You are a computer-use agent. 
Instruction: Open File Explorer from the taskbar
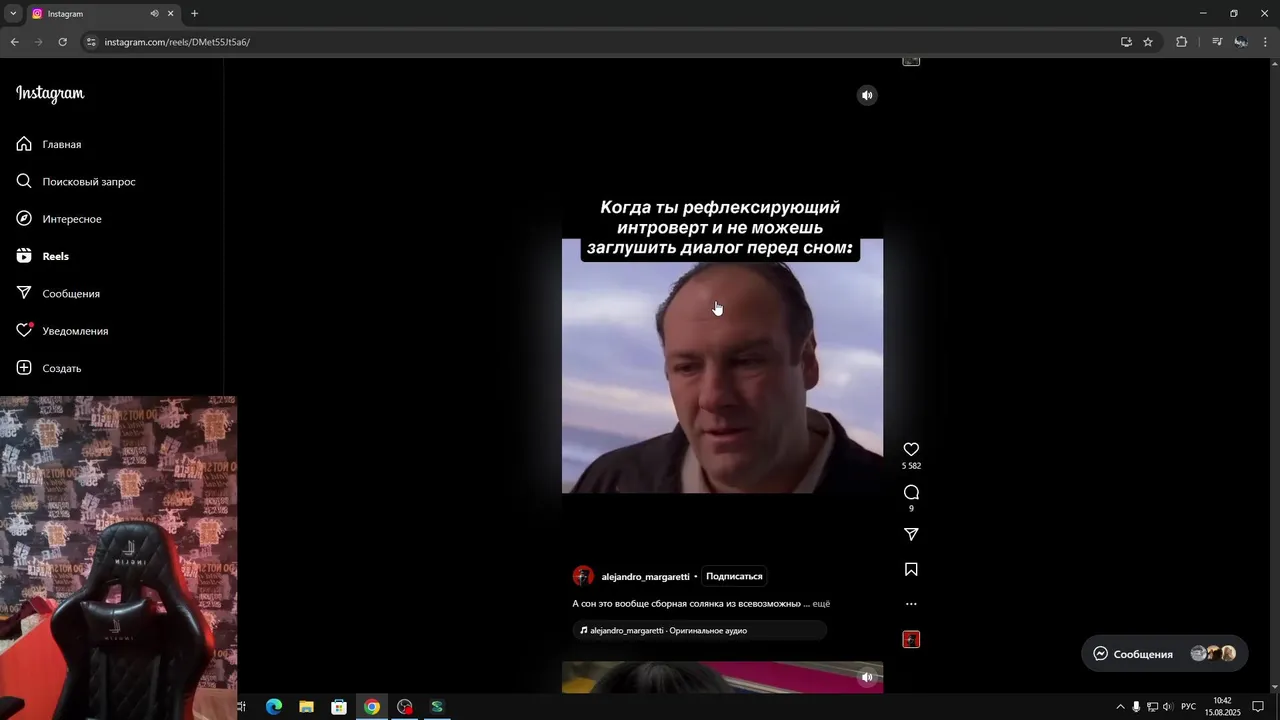306,706
